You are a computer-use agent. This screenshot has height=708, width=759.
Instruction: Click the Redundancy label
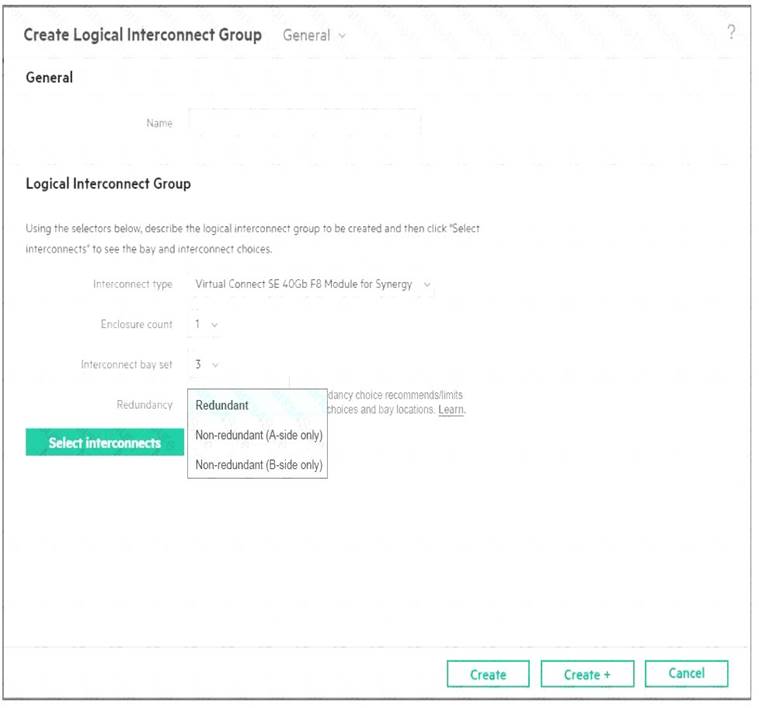coord(144,405)
